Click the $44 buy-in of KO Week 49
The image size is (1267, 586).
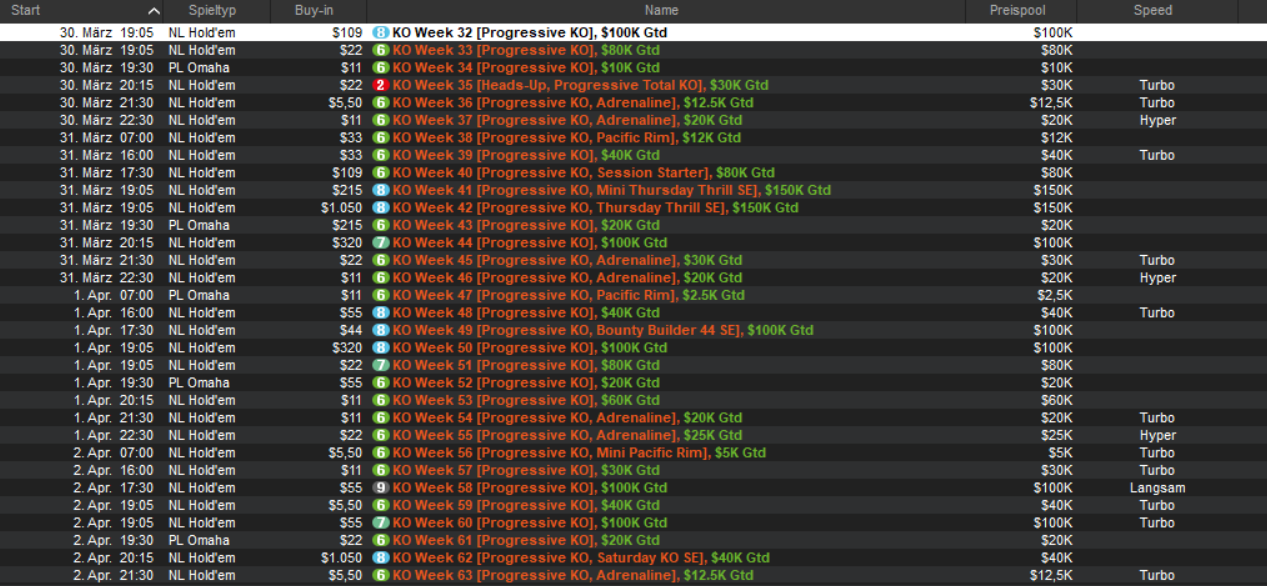tap(348, 330)
